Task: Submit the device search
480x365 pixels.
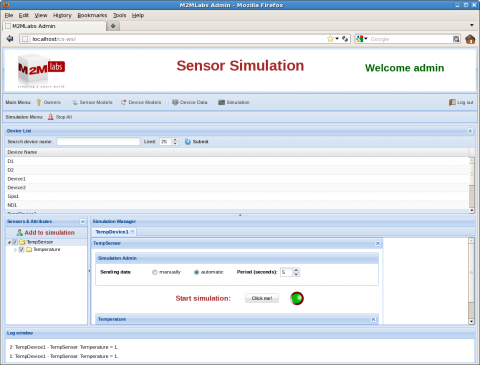Action: [196, 142]
